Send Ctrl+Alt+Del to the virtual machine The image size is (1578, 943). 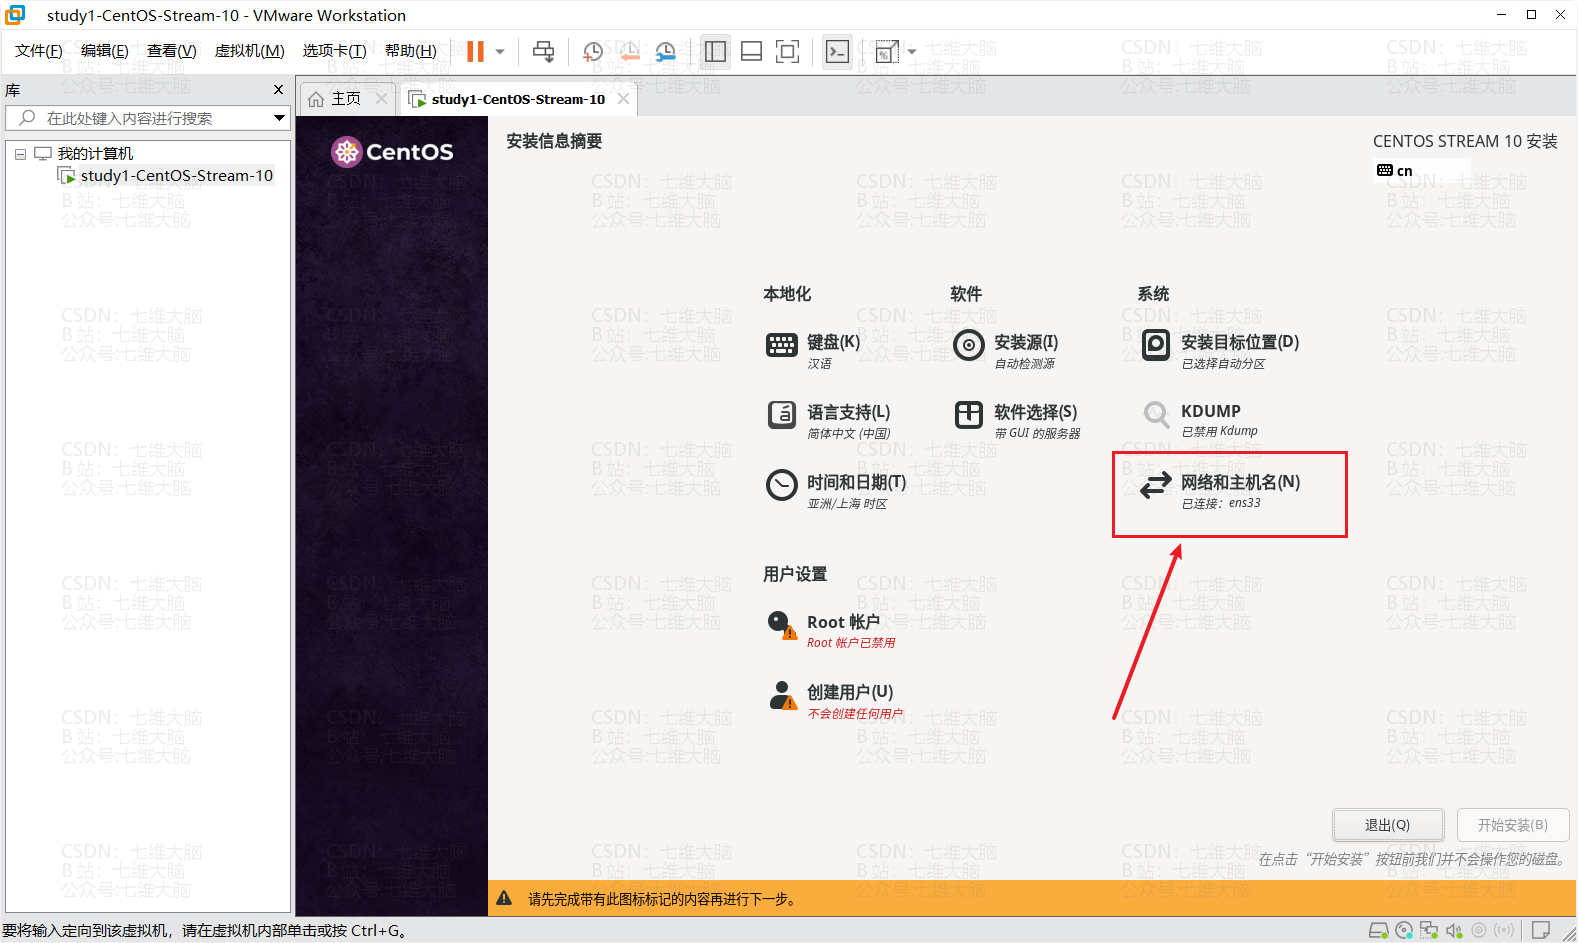[x=543, y=51]
